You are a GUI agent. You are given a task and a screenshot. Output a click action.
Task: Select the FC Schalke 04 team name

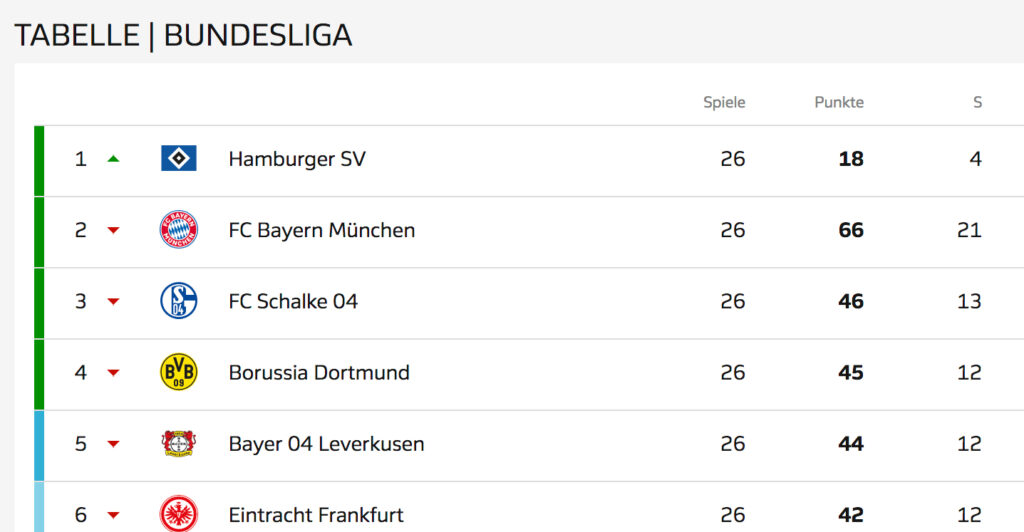tap(293, 301)
